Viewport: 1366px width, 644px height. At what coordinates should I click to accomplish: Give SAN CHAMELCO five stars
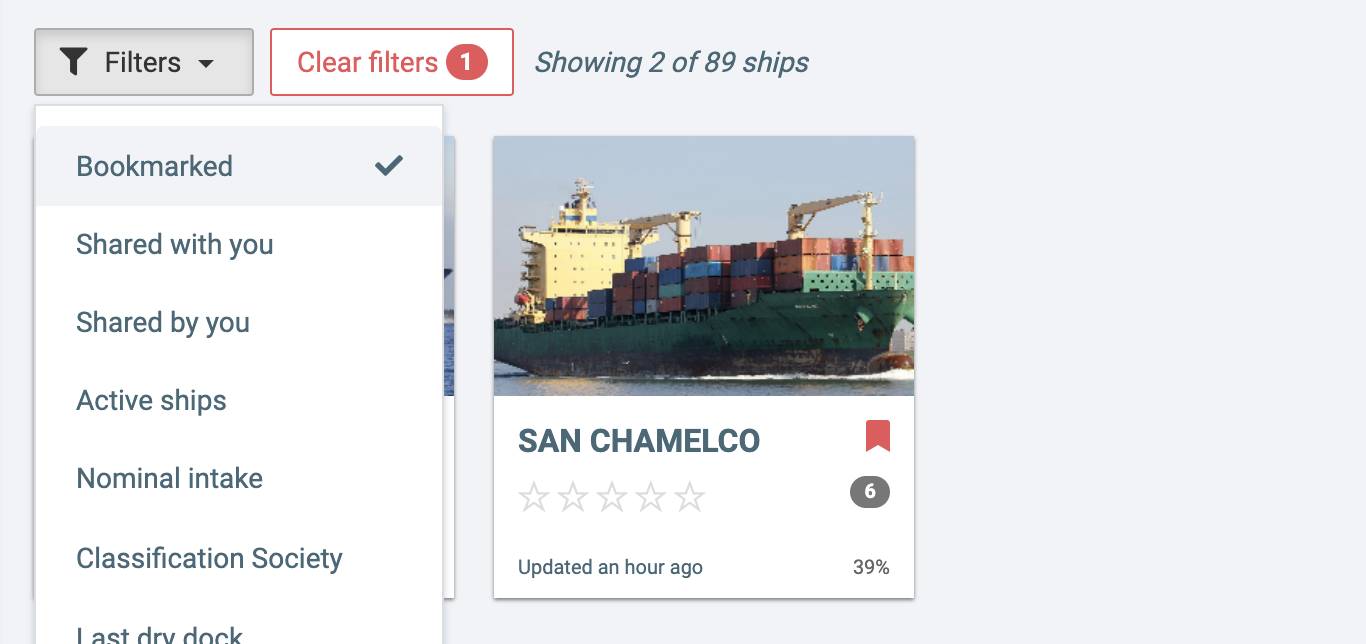690,497
